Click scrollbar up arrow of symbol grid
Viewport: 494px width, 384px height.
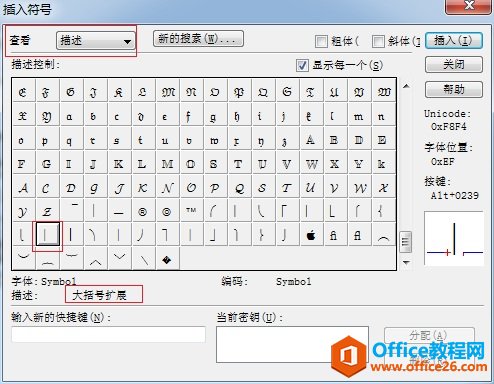[x=406, y=86]
